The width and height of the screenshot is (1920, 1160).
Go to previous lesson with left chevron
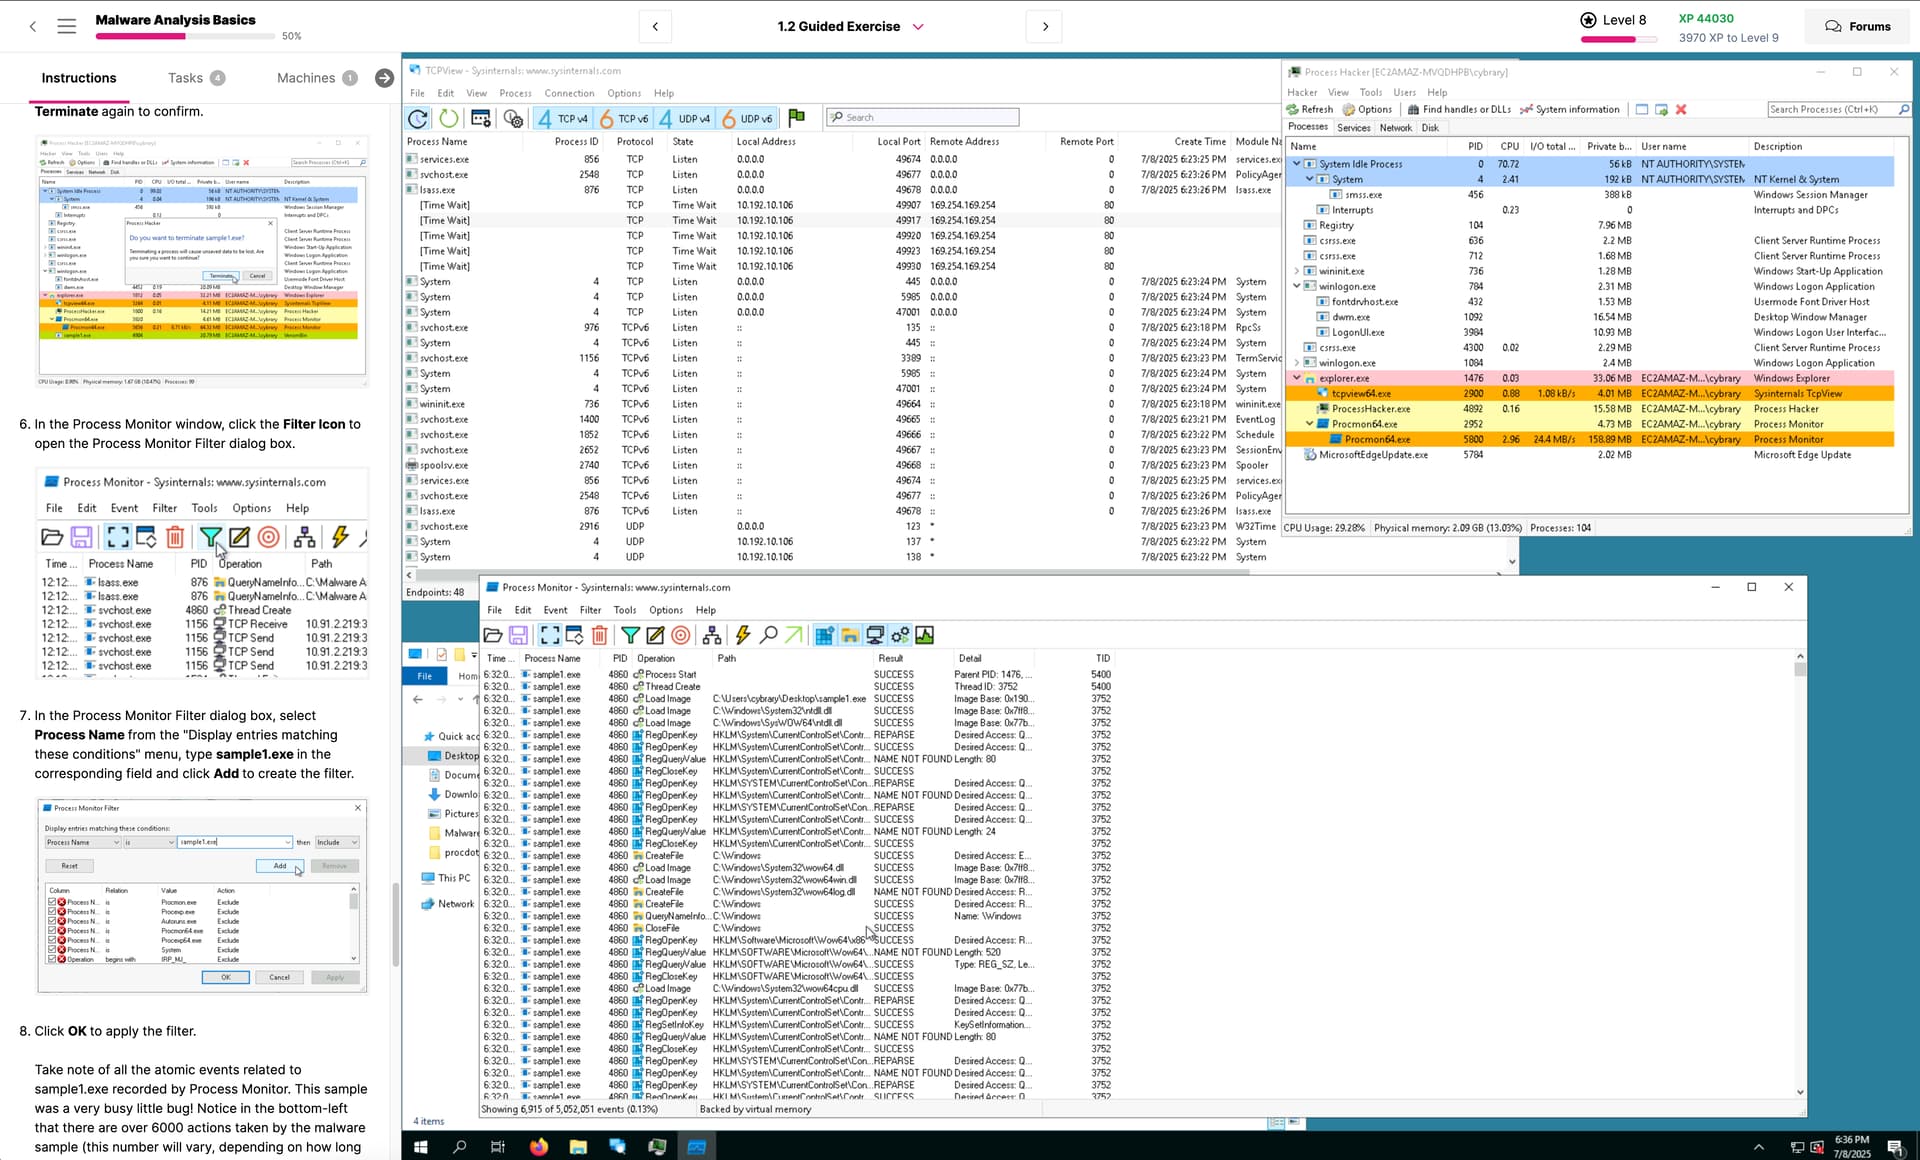655,26
